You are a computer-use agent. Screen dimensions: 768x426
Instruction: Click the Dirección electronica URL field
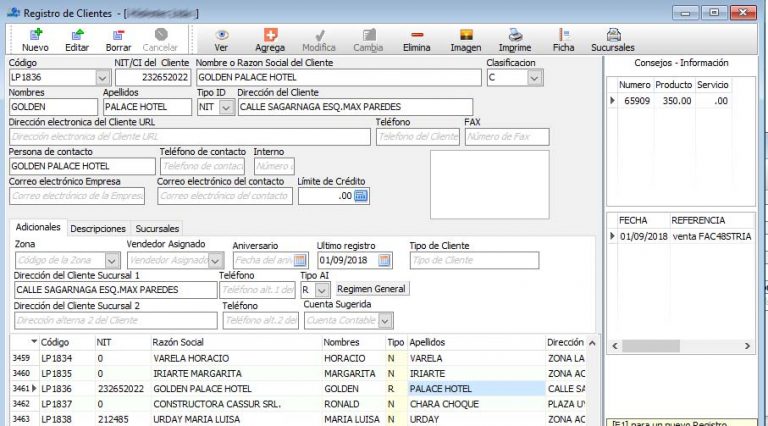pos(190,137)
